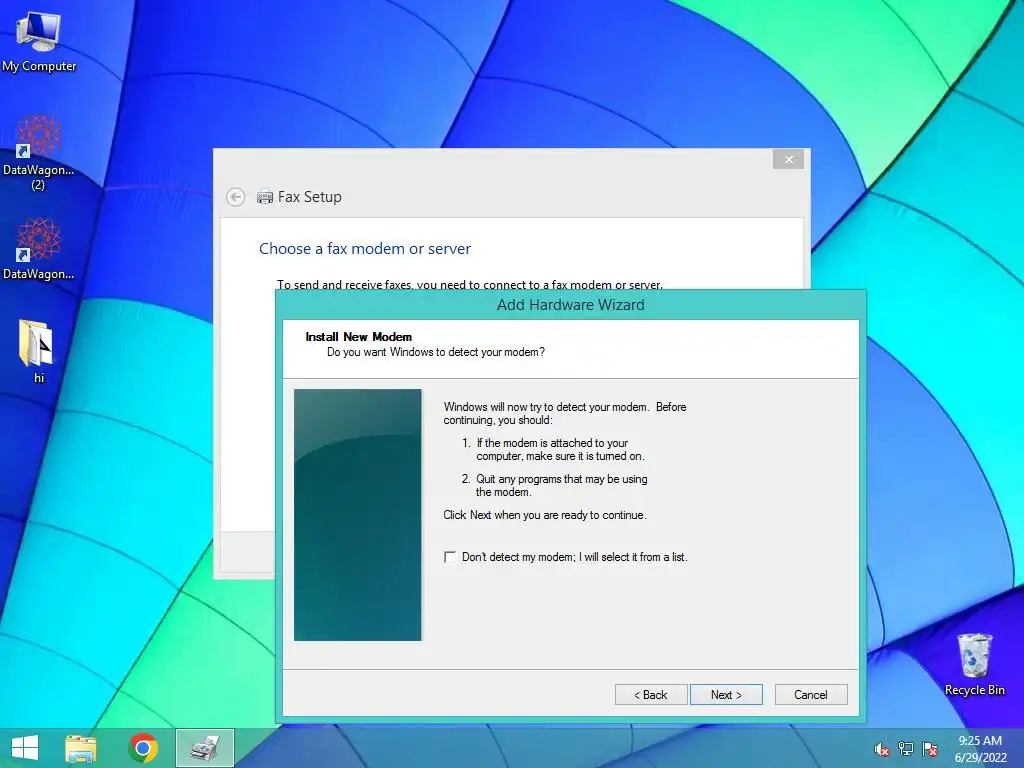Click the wizard teal side image
1024x768 pixels.
(x=358, y=515)
